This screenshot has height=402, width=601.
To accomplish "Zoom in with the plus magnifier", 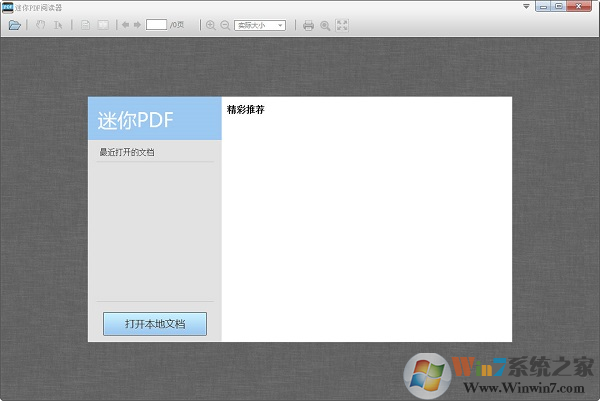I will tap(210, 25).
